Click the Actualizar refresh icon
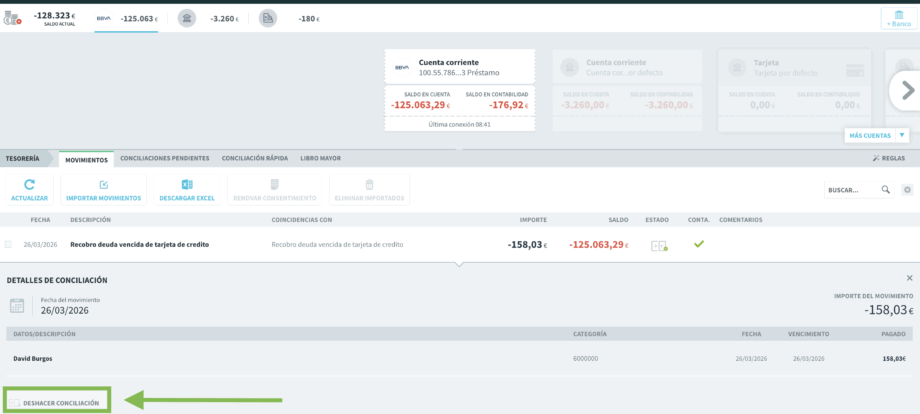Image resolution: width=920 pixels, height=414 pixels. [x=29, y=185]
